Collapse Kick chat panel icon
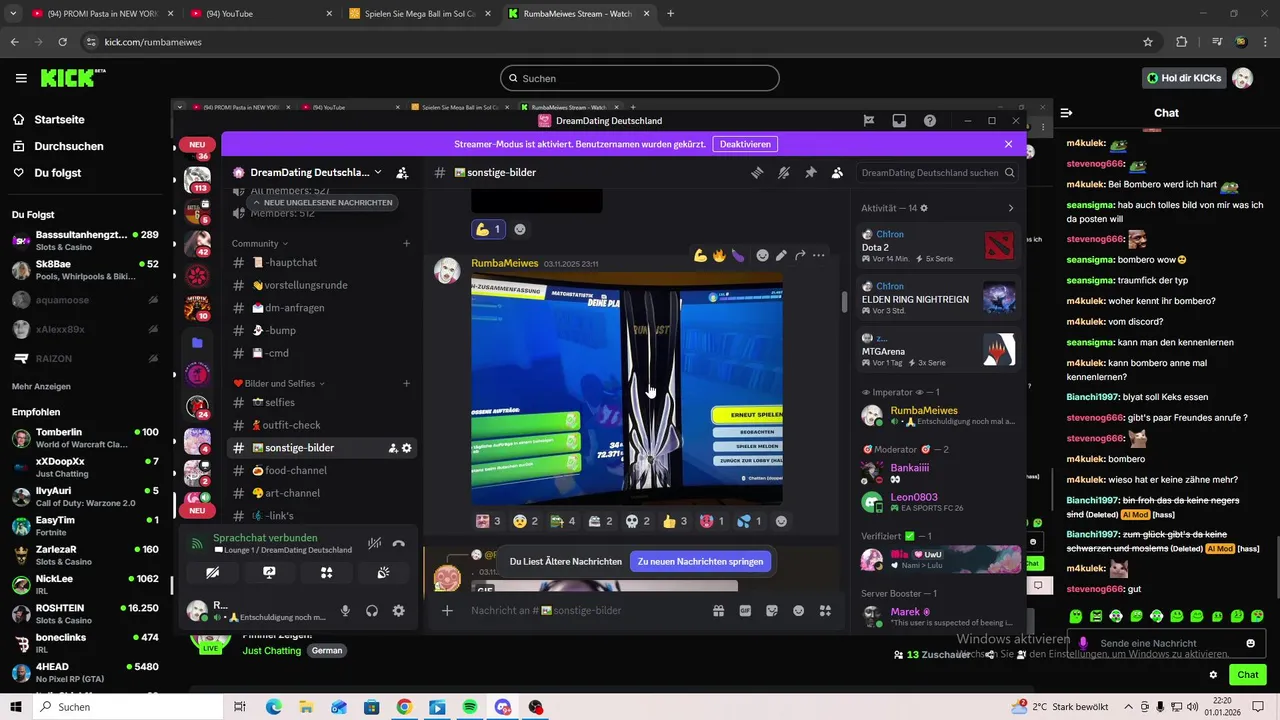1280x720 pixels. tap(1067, 113)
